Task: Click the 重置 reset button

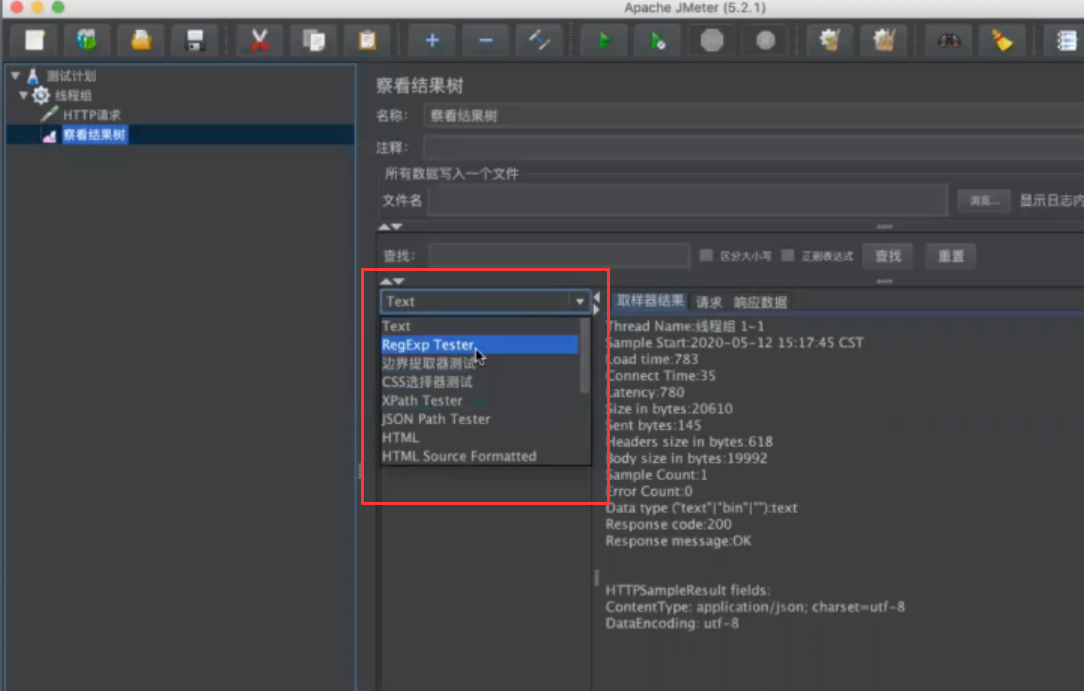Action: tap(951, 256)
